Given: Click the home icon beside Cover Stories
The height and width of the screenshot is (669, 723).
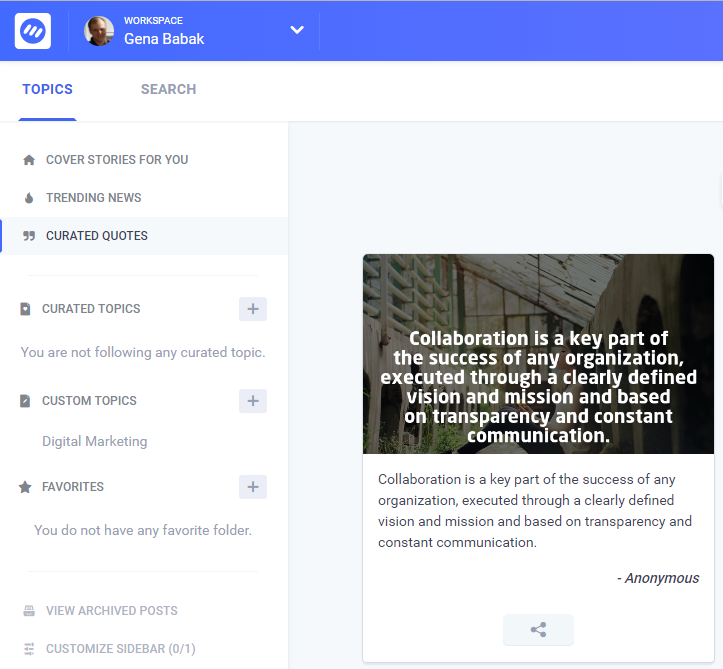Looking at the screenshot, I should click(x=29, y=160).
